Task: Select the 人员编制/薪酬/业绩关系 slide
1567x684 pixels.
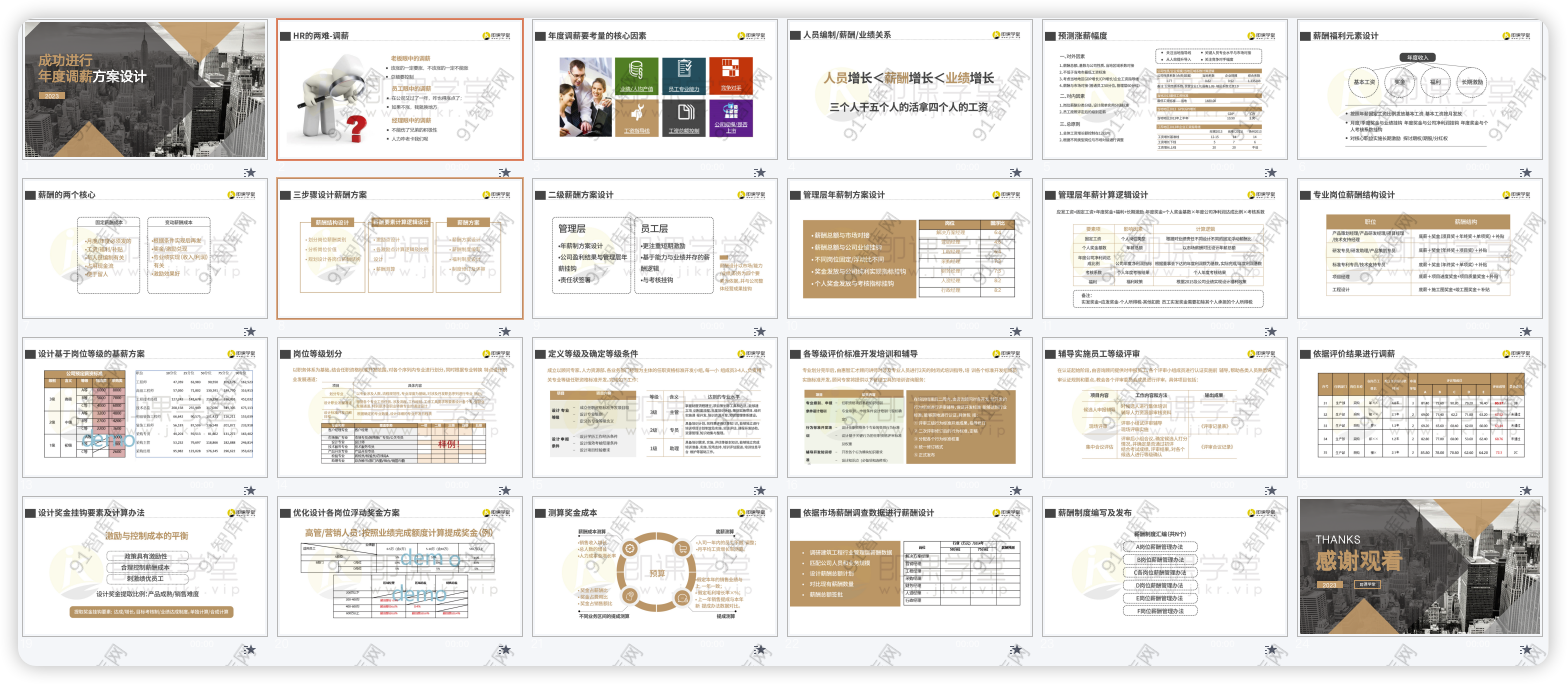Action: click(x=910, y=89)
